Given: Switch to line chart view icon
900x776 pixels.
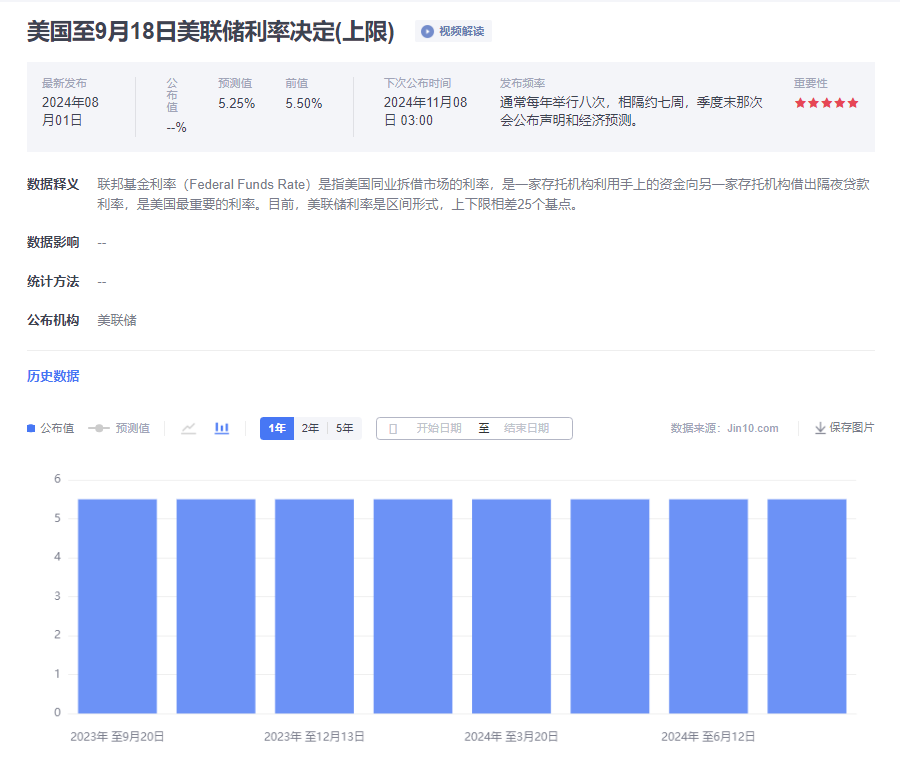Looking at the screenshot, I should point(188,428).
